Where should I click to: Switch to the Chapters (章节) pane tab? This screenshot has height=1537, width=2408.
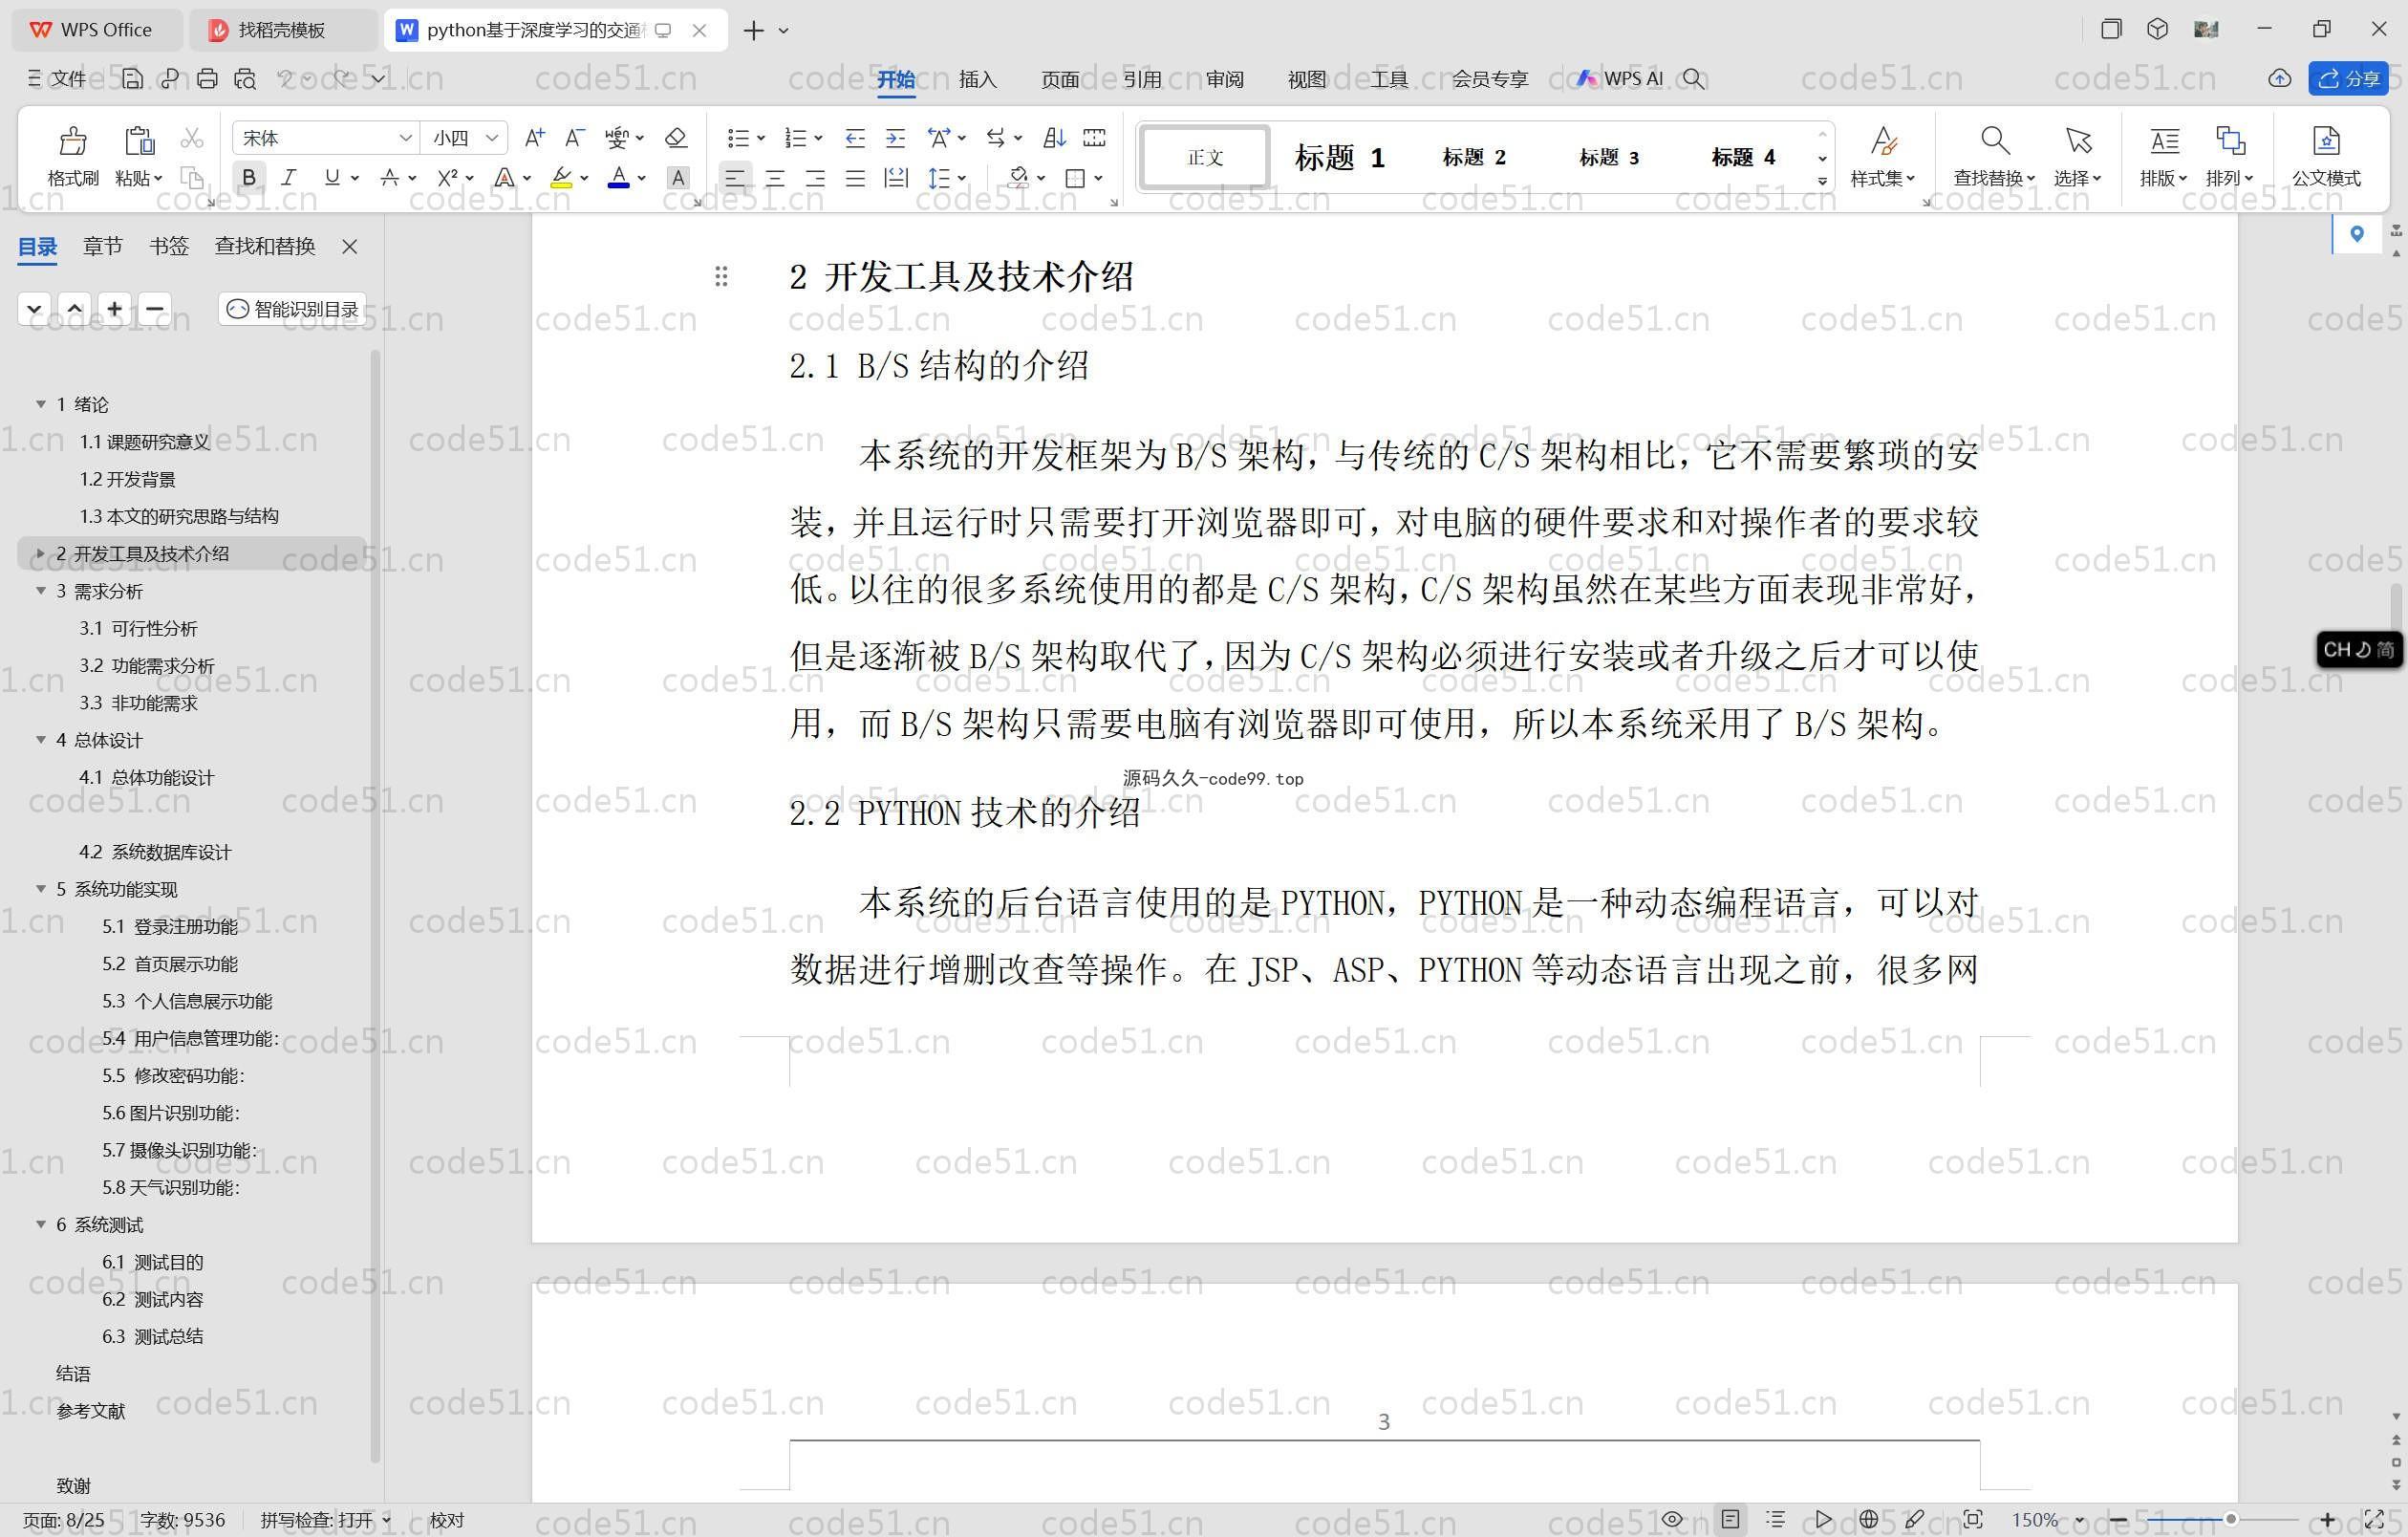(x=102, y=246)
